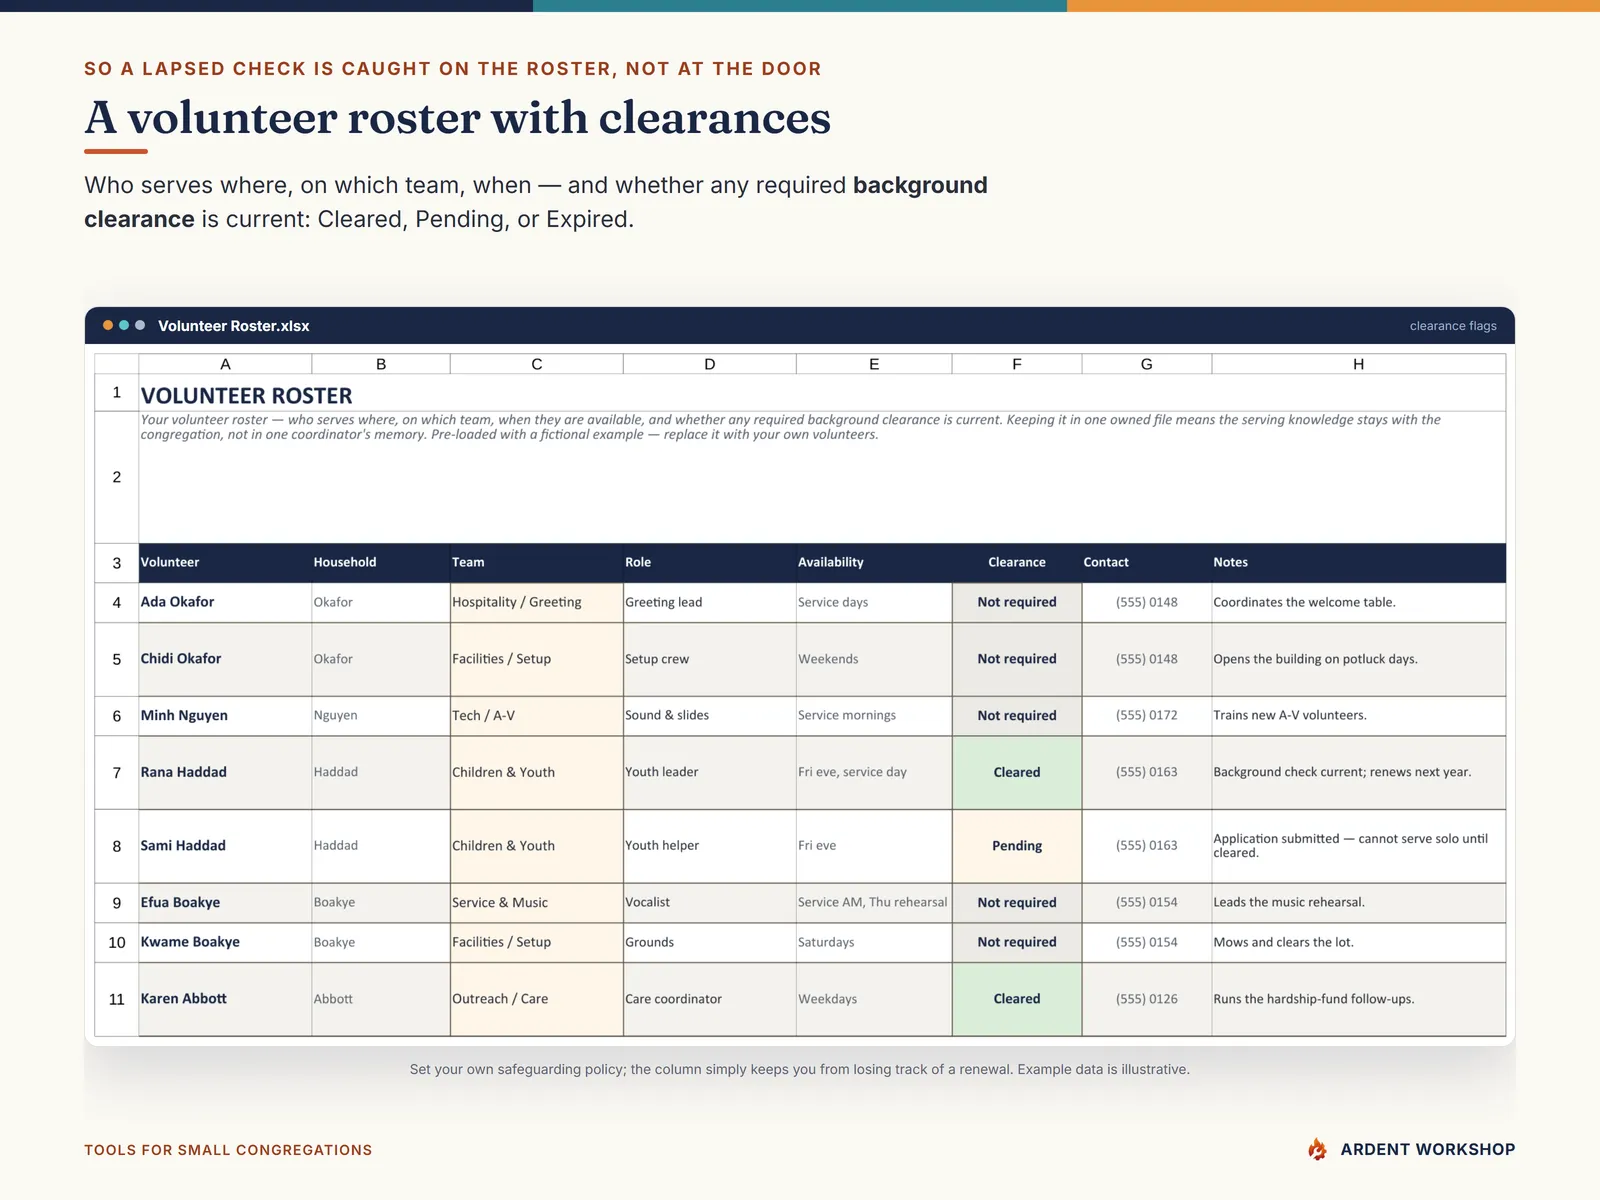Select the "Notes" column heading cell
1600x1200 pixels.
coord(1359,563)
